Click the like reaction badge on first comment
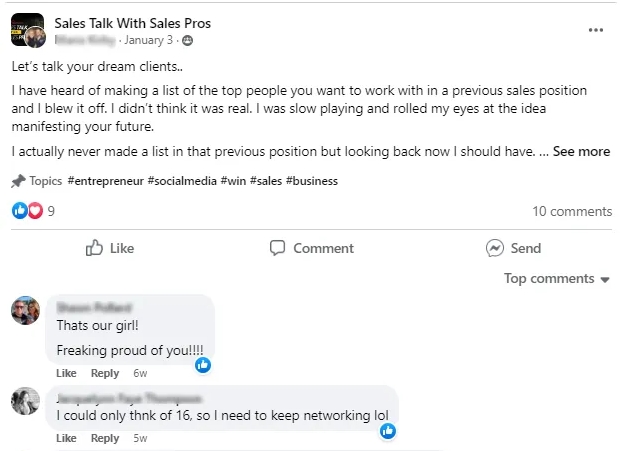 [x=203, y=365]
